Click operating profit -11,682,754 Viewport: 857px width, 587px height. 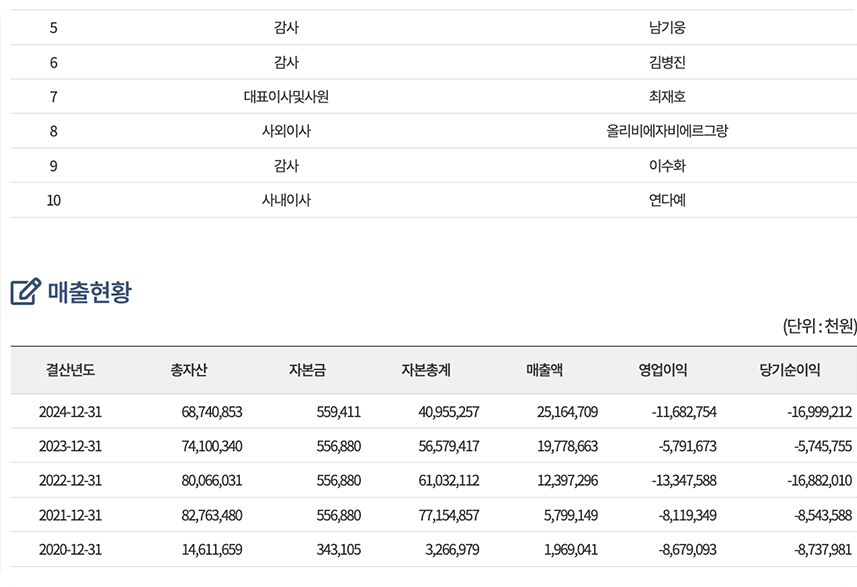684,412
